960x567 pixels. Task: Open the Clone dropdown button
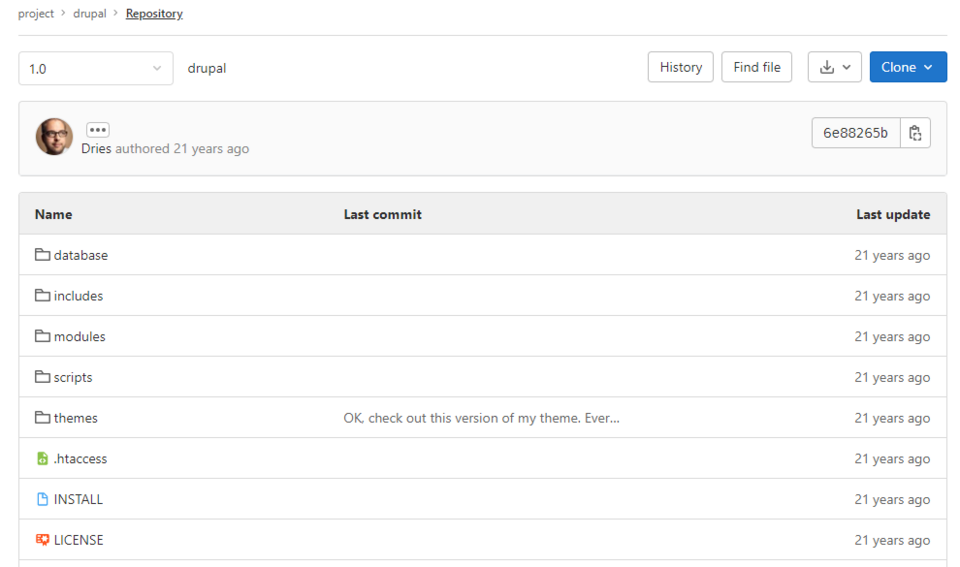tap(908, 67)
